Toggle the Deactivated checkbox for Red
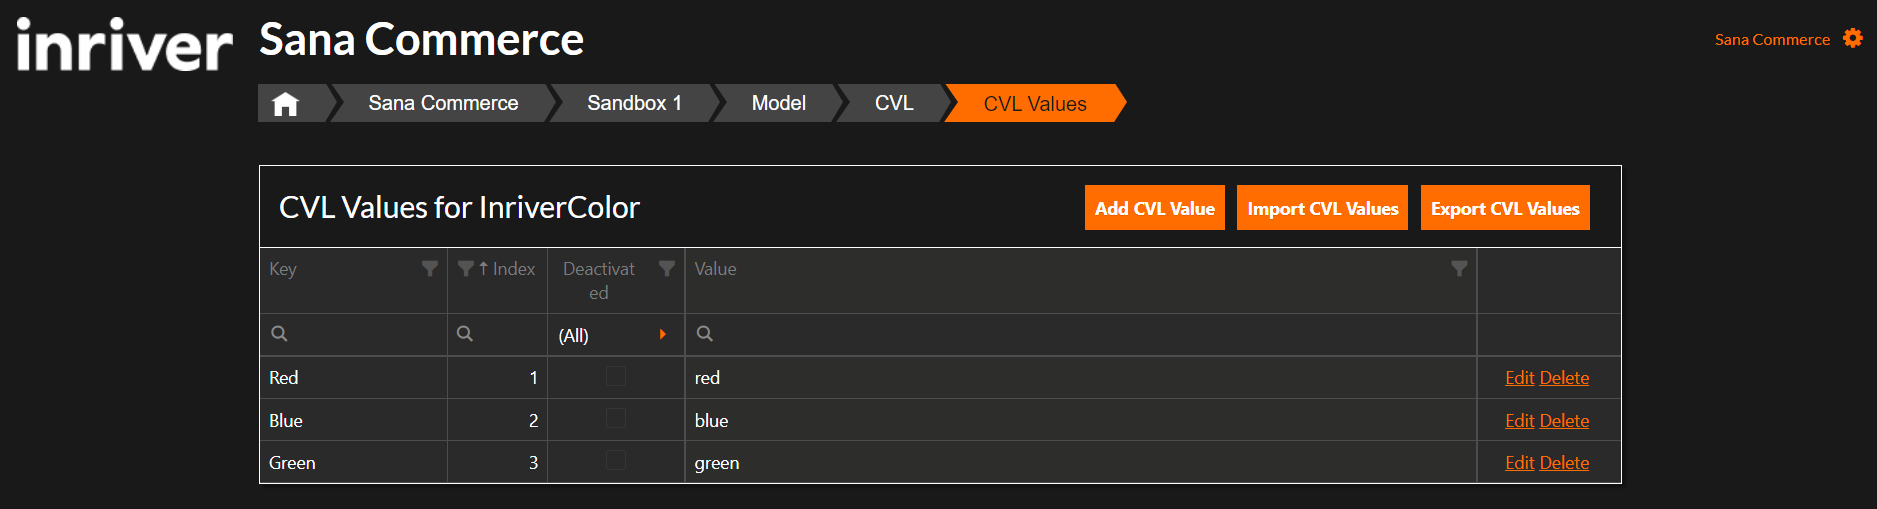This screenshot has width=1877, height=509. pos(616,376)
